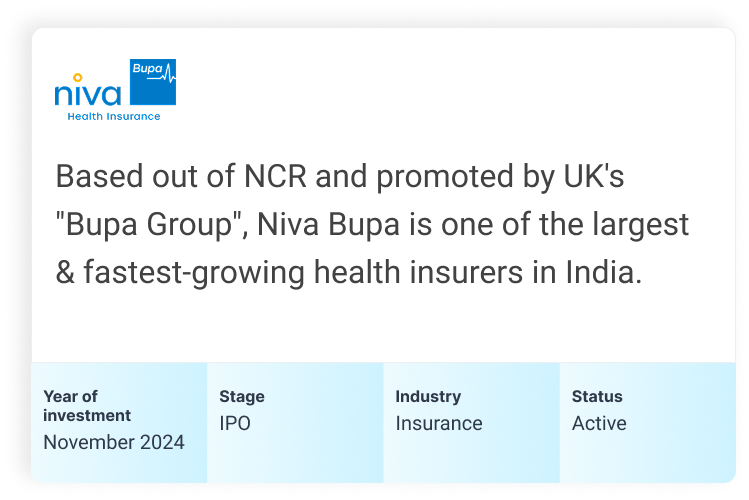
Task: Select the Industry label
Action: pyautogui.click(x=428, y=396)
